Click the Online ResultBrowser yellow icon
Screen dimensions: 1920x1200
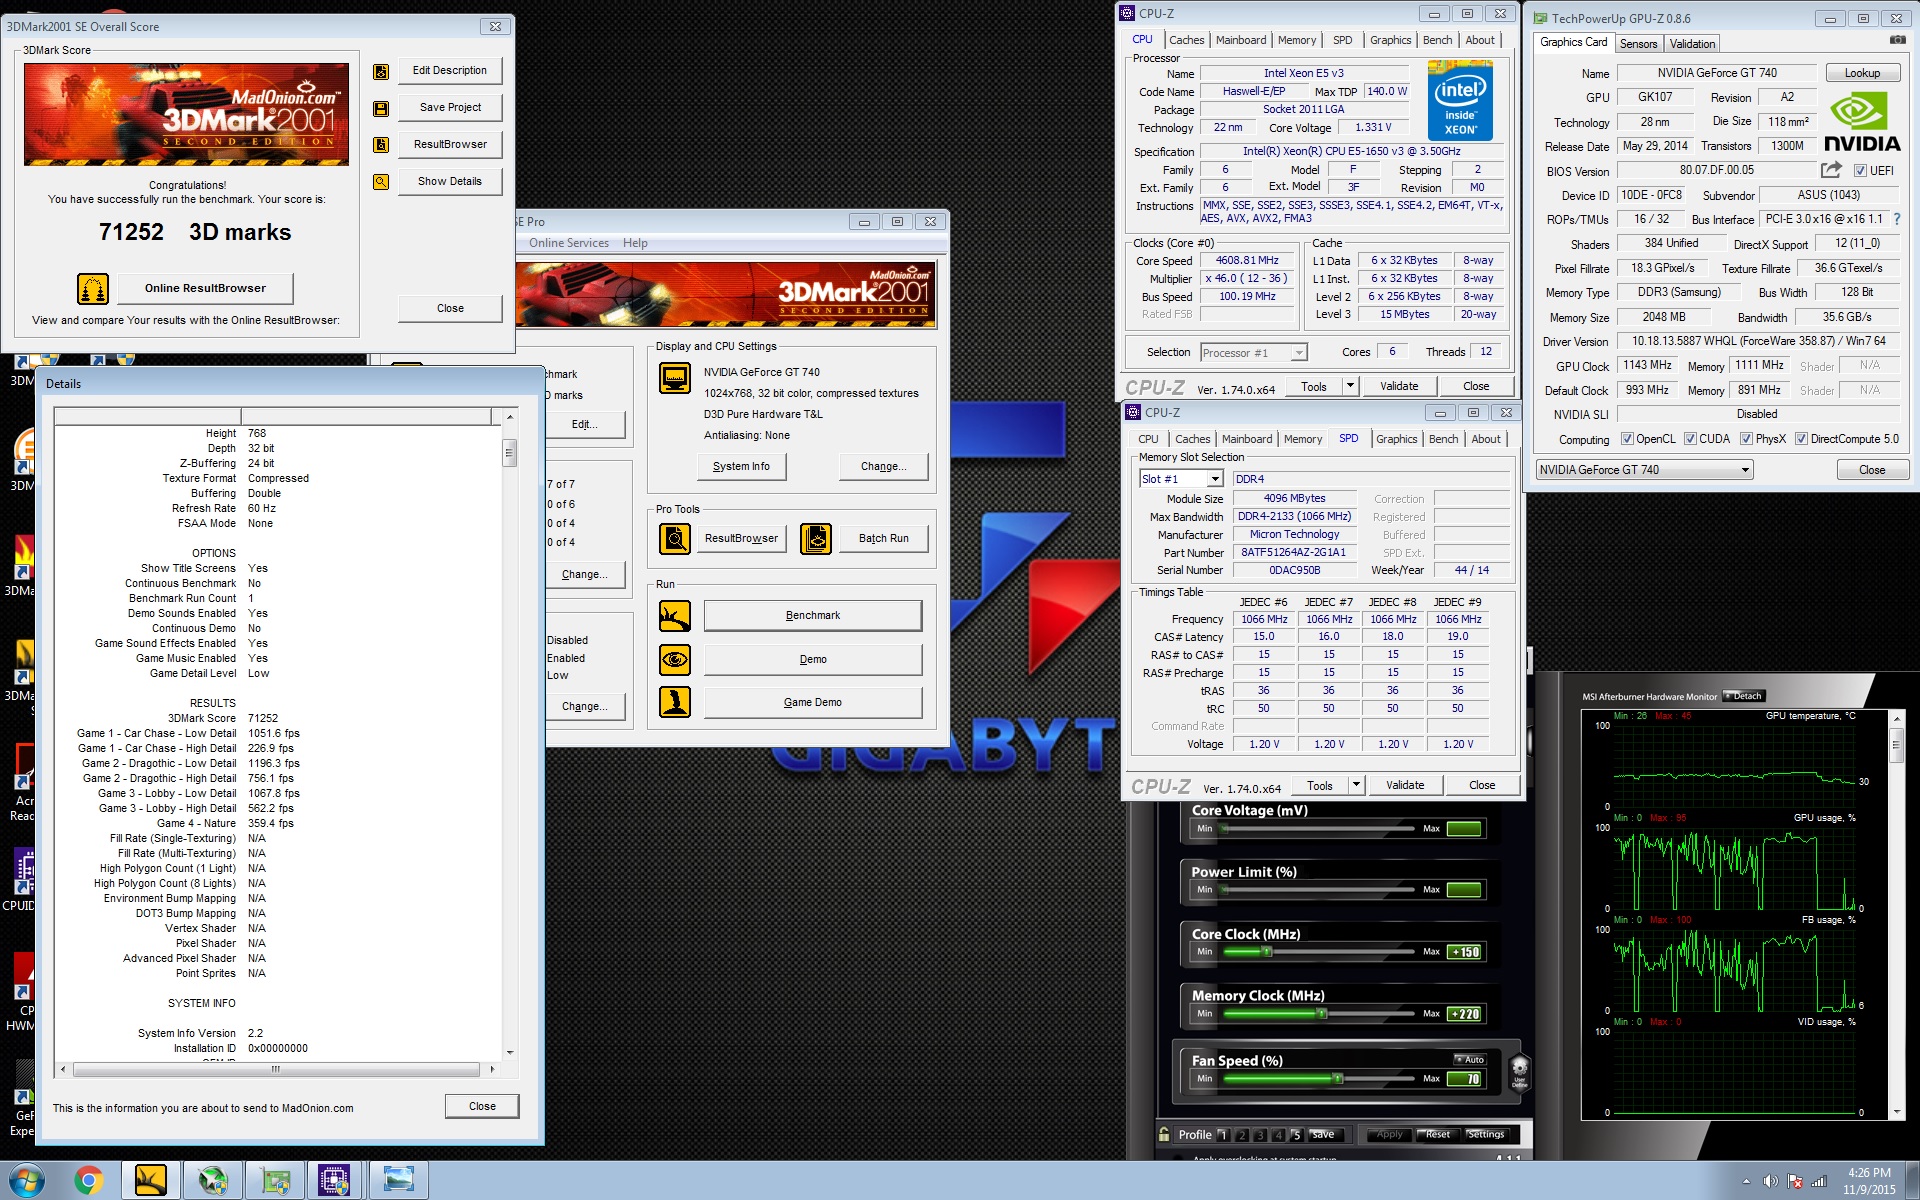click(x=93, y=289)
